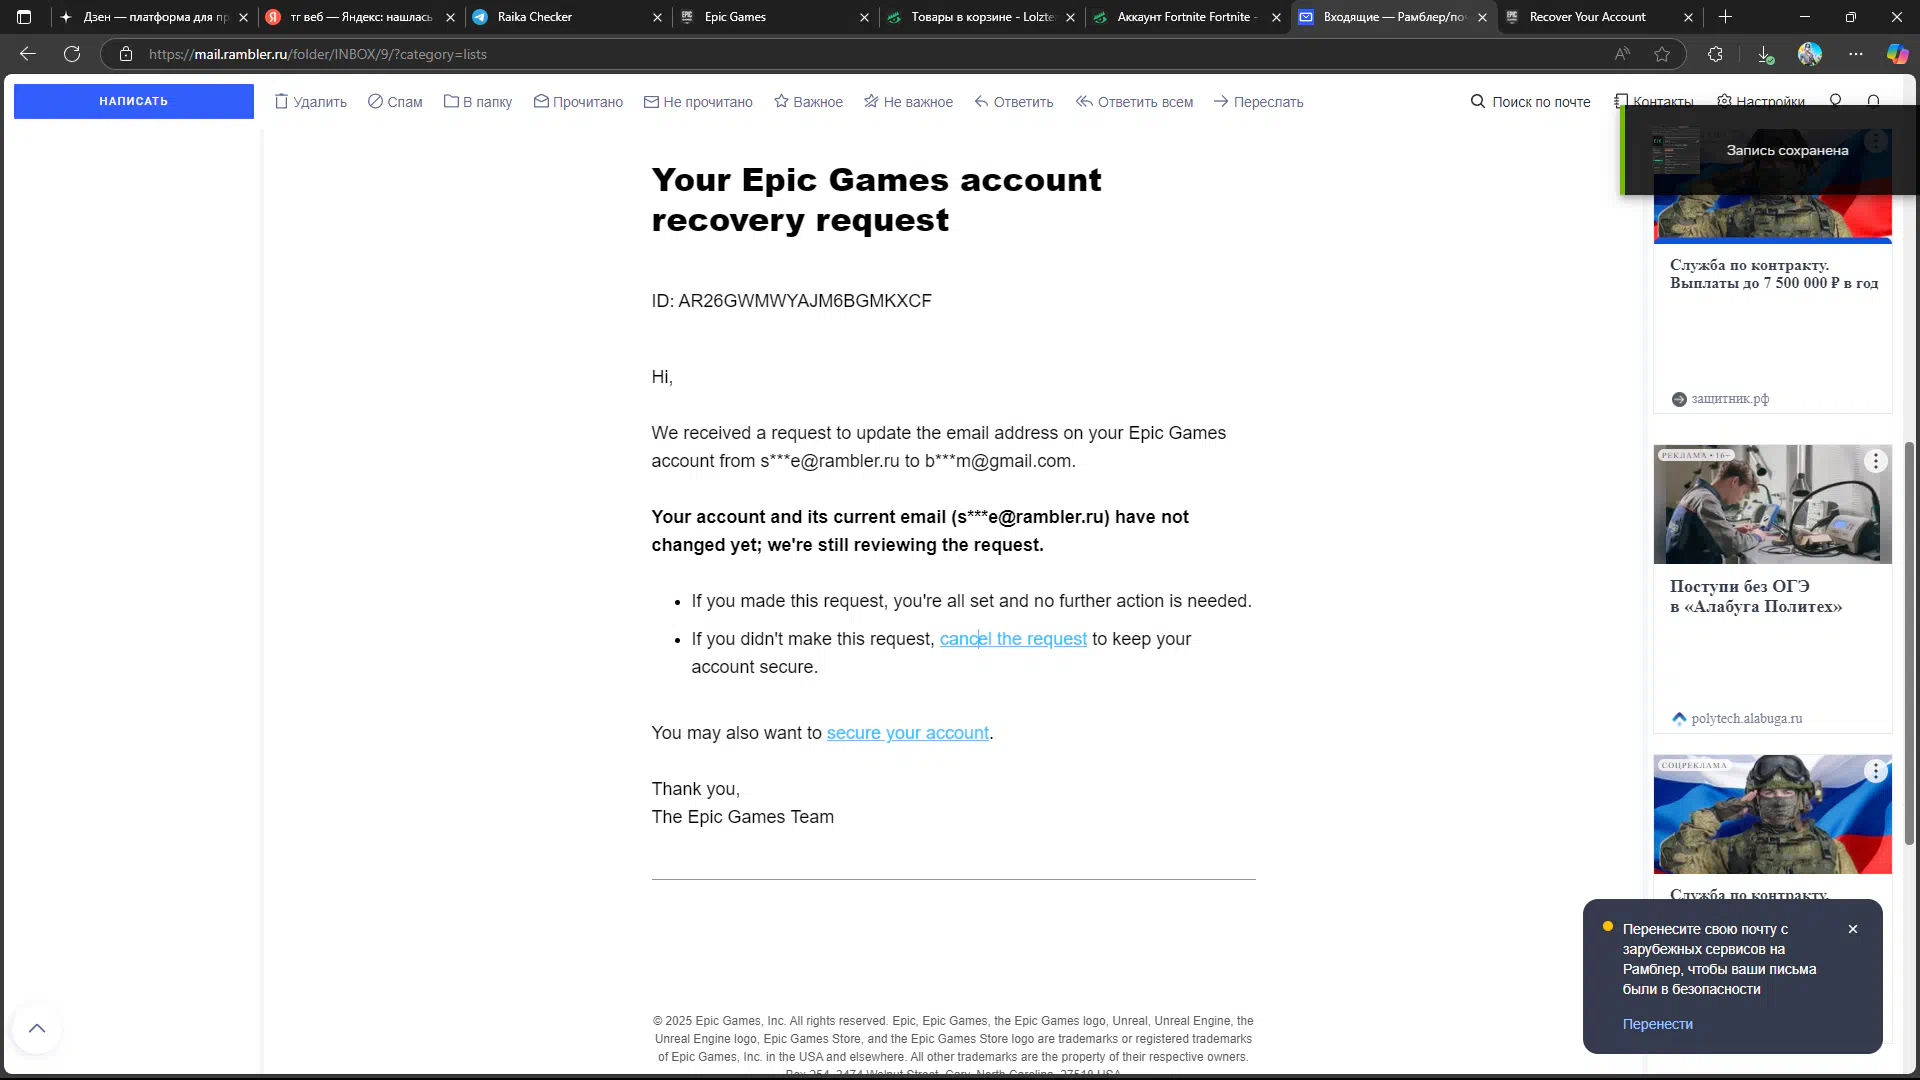
Task: Open options on Алабуга Политех ad
Action: click(1876, 461)
